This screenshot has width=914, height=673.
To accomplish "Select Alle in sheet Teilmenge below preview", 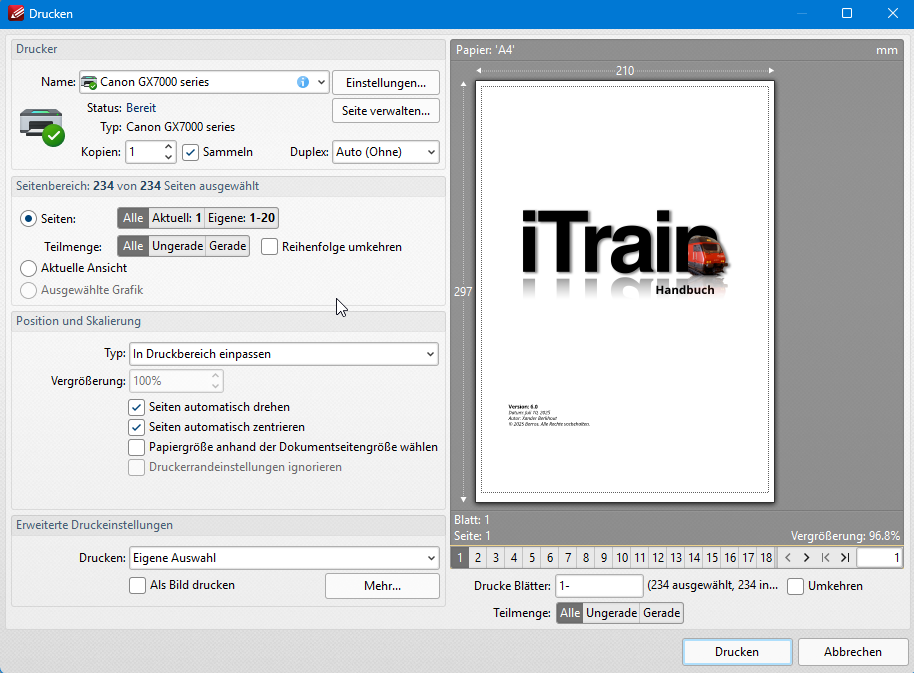I will click(x=570, y=613).
